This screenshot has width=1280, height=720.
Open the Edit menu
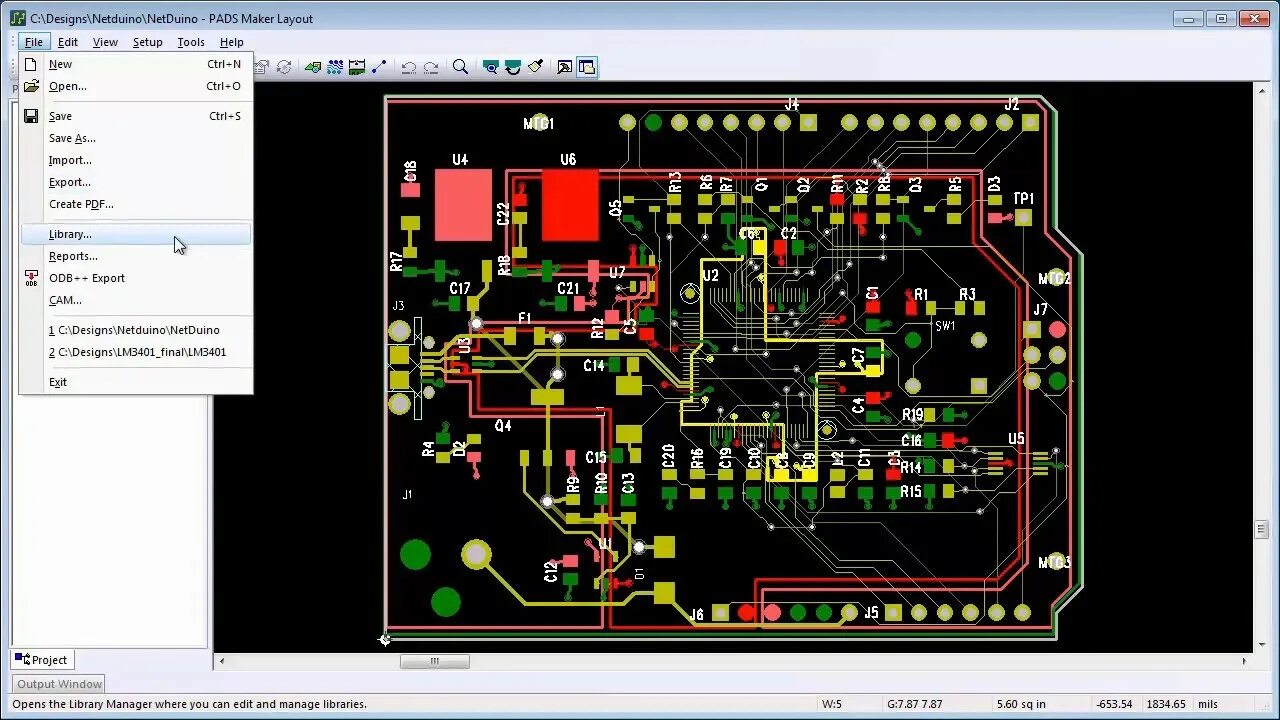tap(67, 42)
